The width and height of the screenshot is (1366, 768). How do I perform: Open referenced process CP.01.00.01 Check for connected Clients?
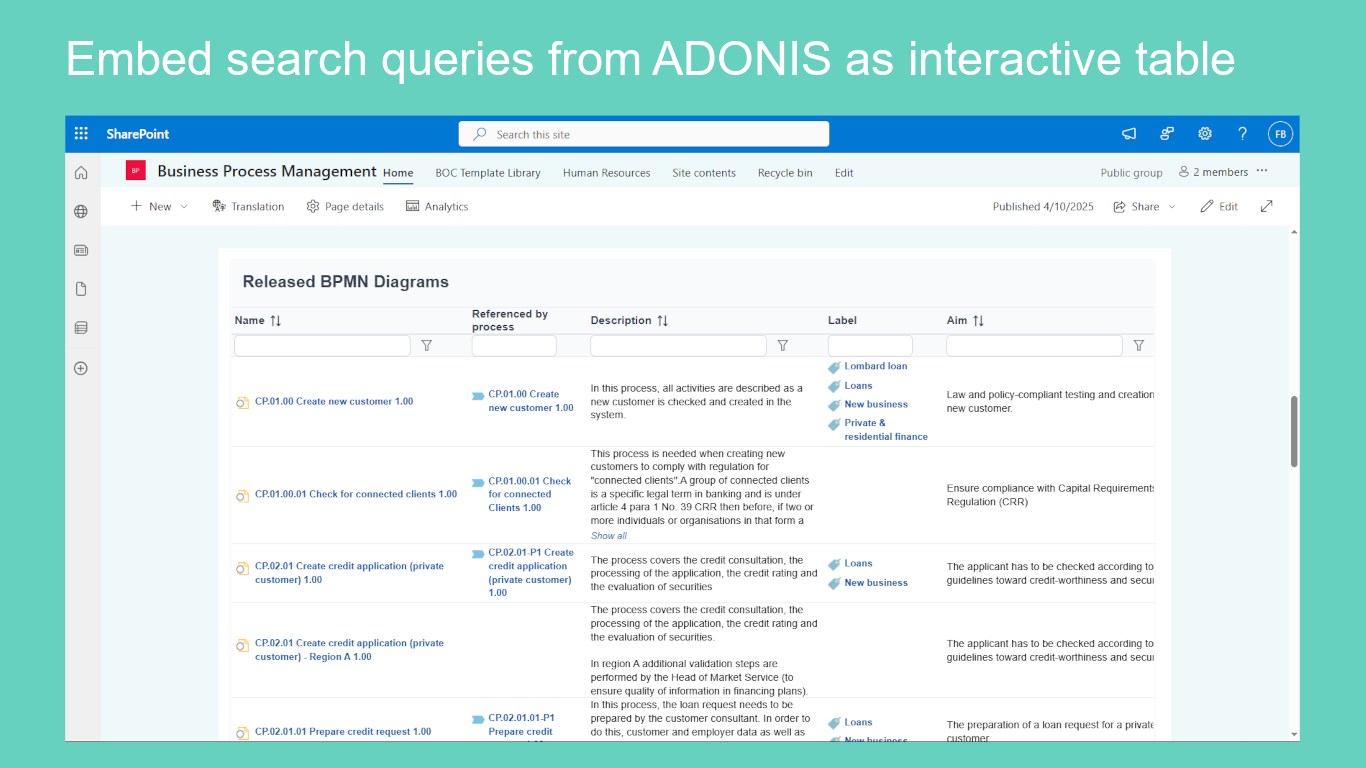click(530, 494)
